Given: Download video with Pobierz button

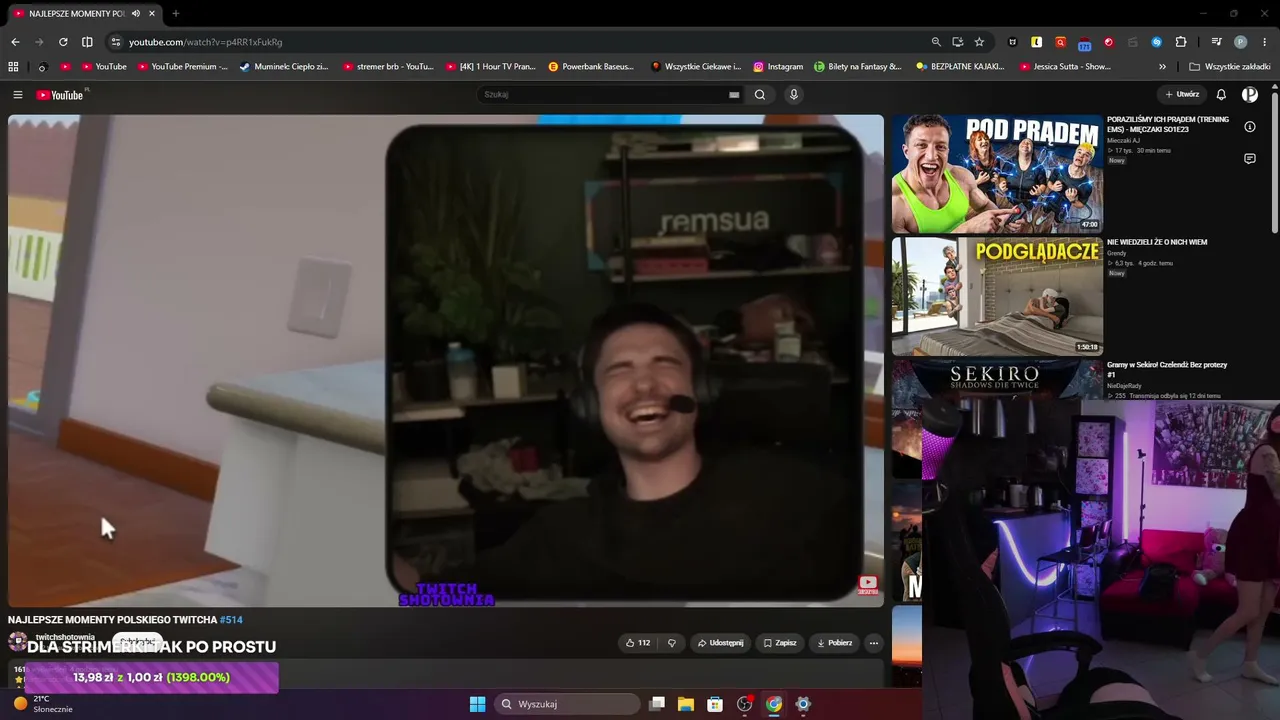Looking at the screenshot, I should (834, 643).
